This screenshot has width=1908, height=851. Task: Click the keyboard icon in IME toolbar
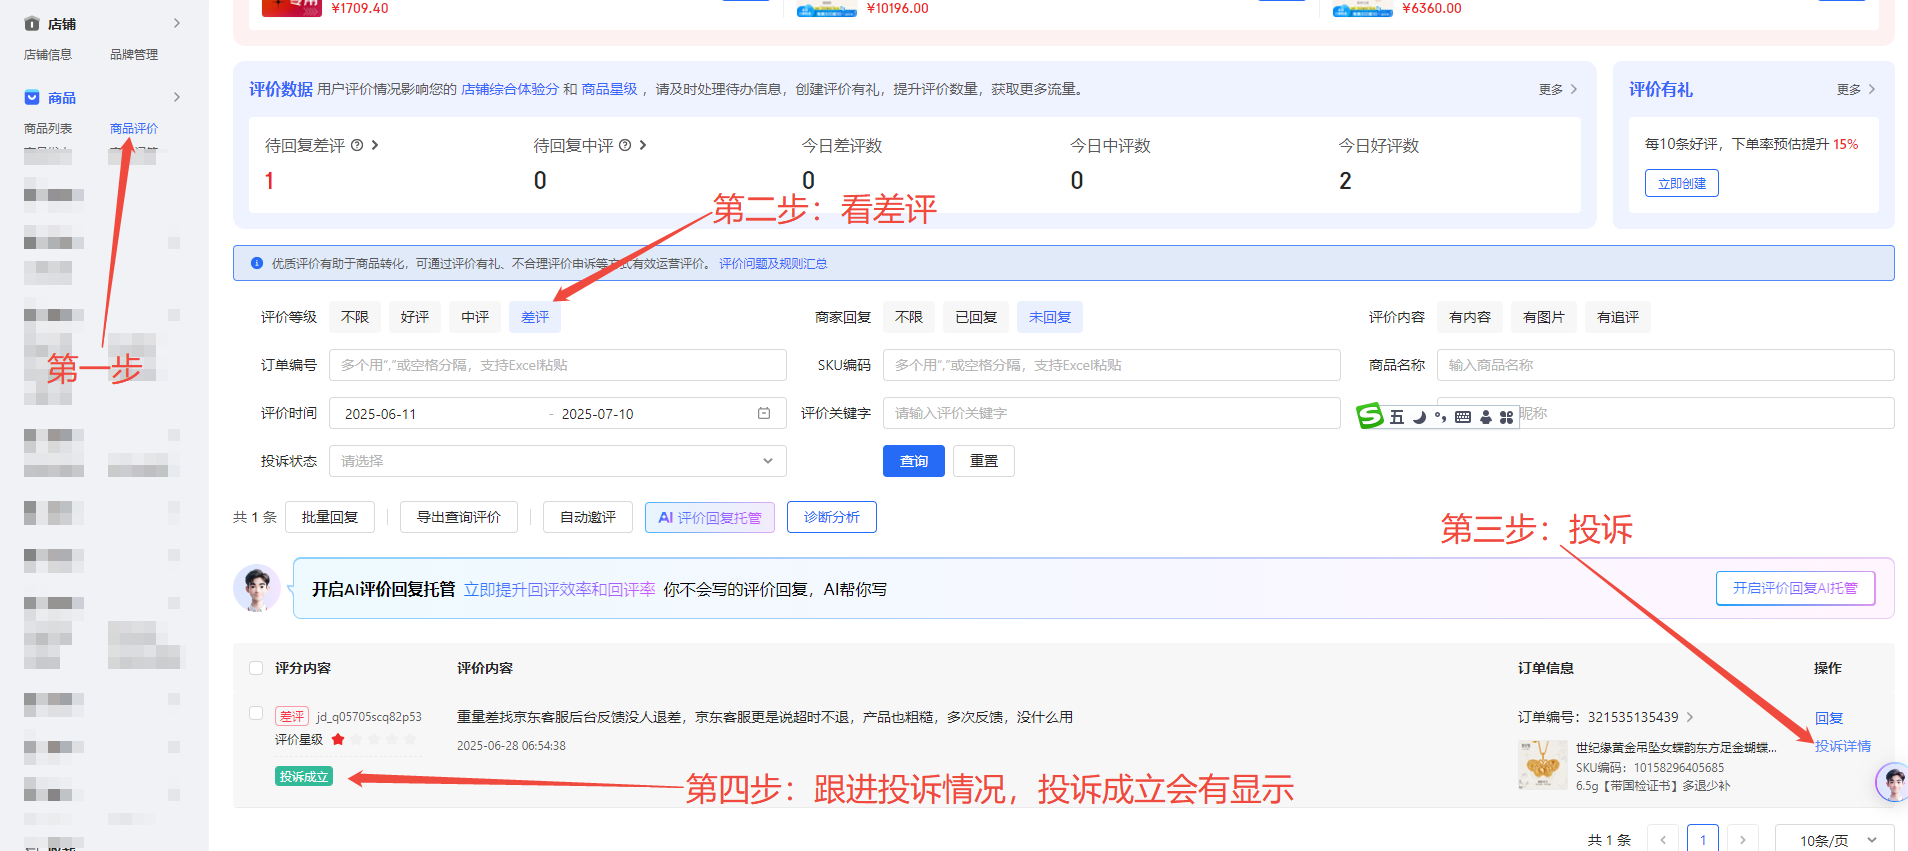tap(1463, 417)
